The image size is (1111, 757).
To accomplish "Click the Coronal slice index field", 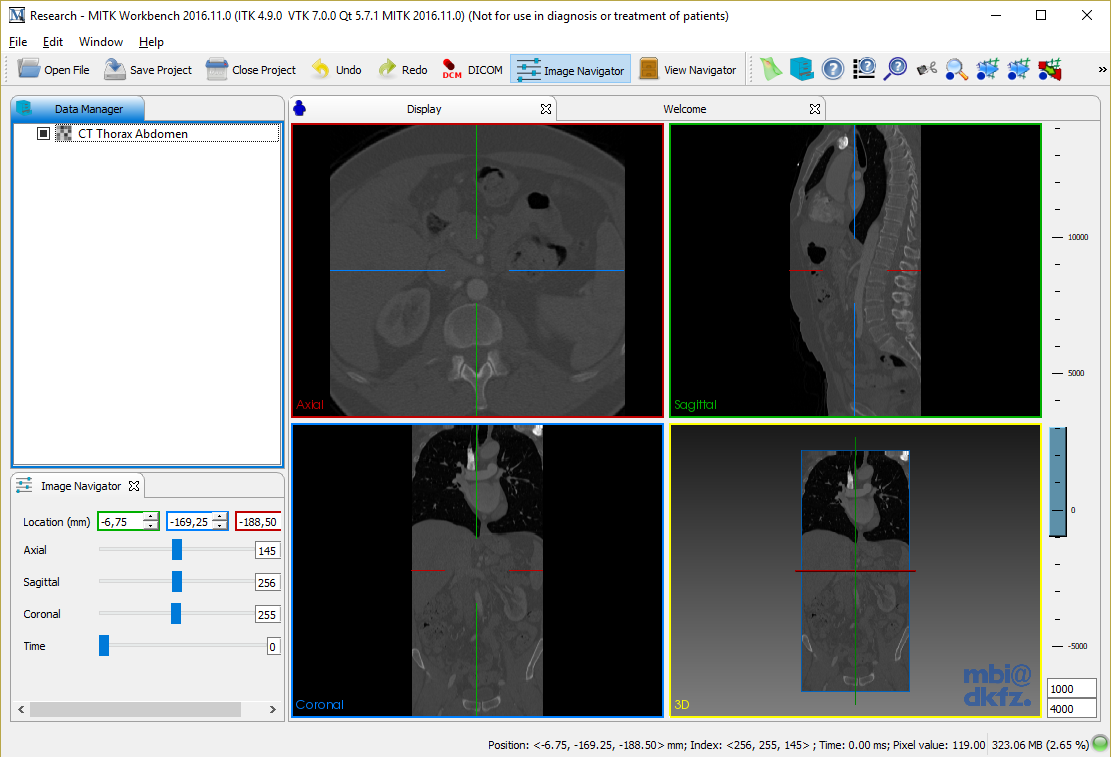I will [x=267, y=615].
